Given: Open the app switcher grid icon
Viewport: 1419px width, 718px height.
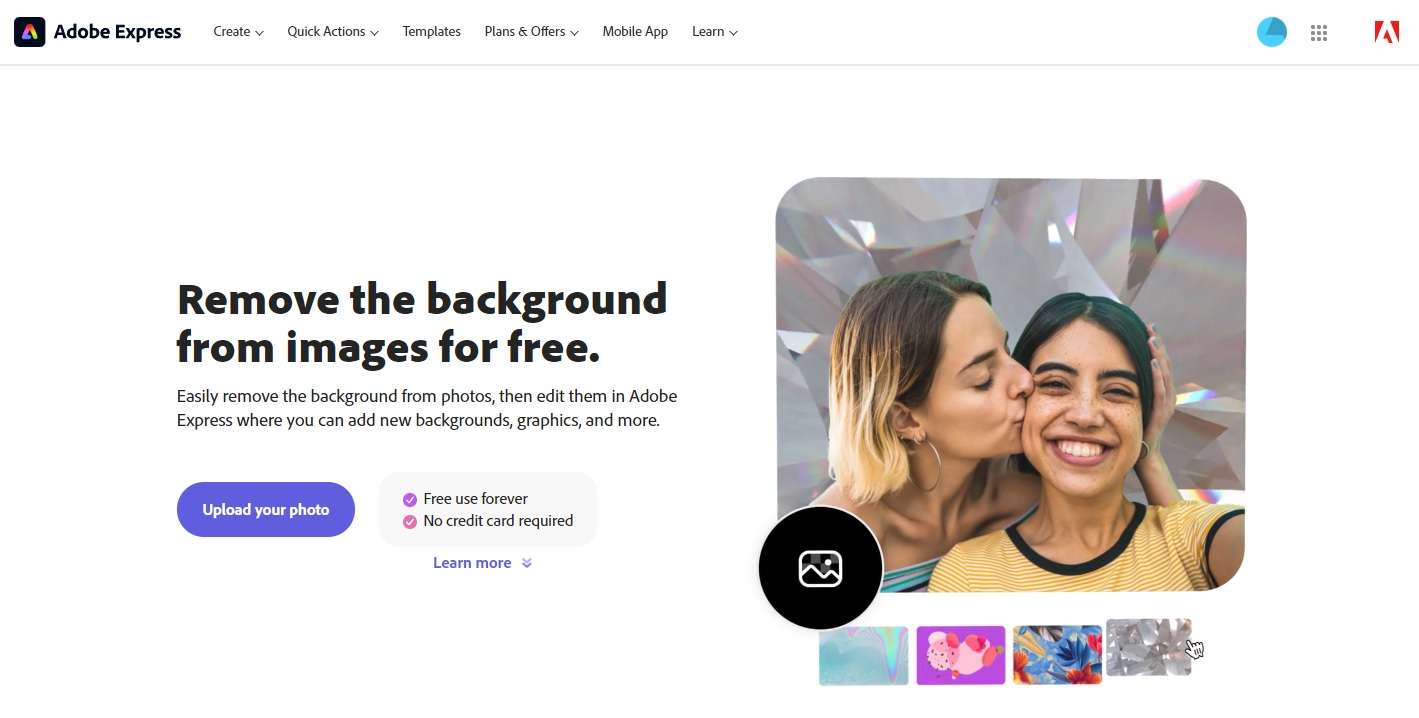Looking at the screenshot, I should coord(1319,33).
